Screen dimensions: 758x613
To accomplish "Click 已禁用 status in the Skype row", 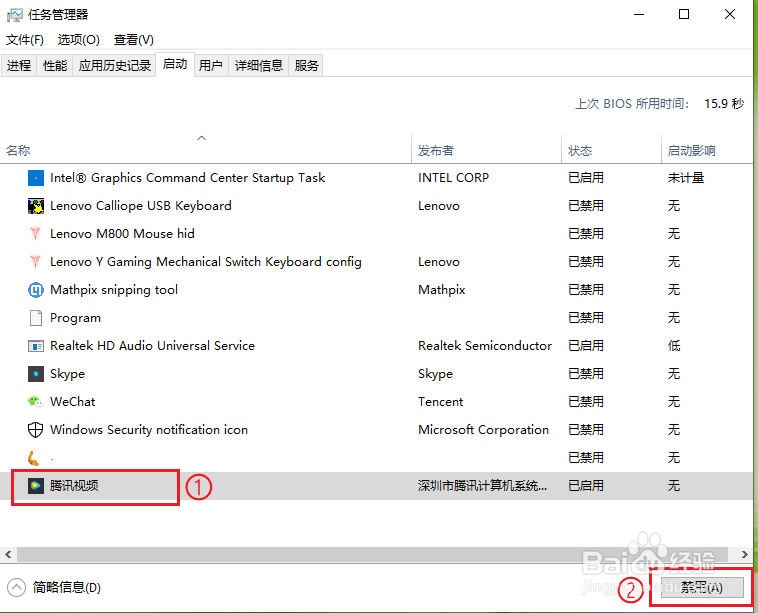I will [586, 374].
